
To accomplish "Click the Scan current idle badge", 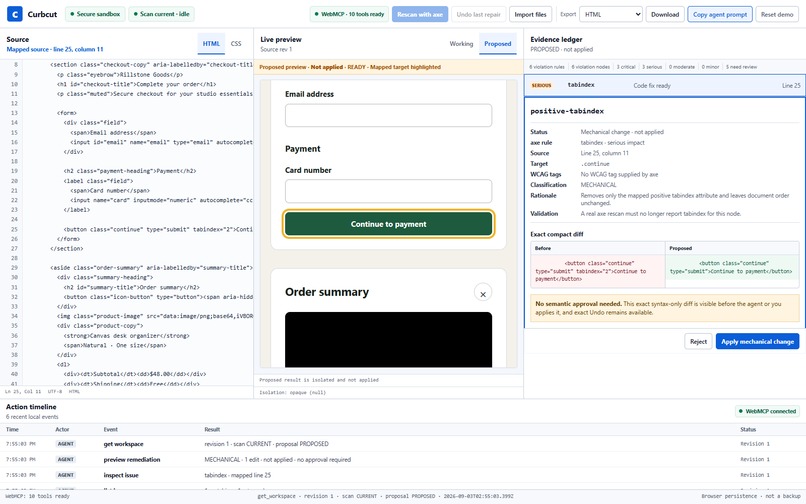I will point(161,14).
